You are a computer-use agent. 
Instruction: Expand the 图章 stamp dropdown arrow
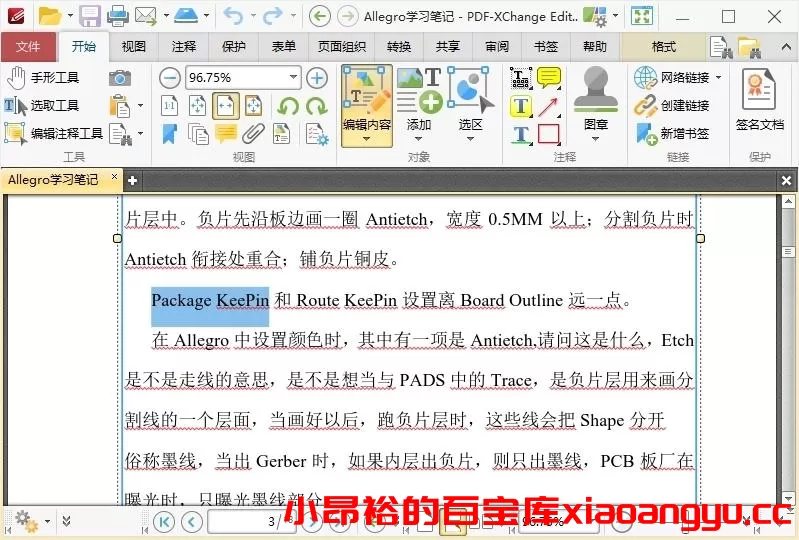[596, 139]
